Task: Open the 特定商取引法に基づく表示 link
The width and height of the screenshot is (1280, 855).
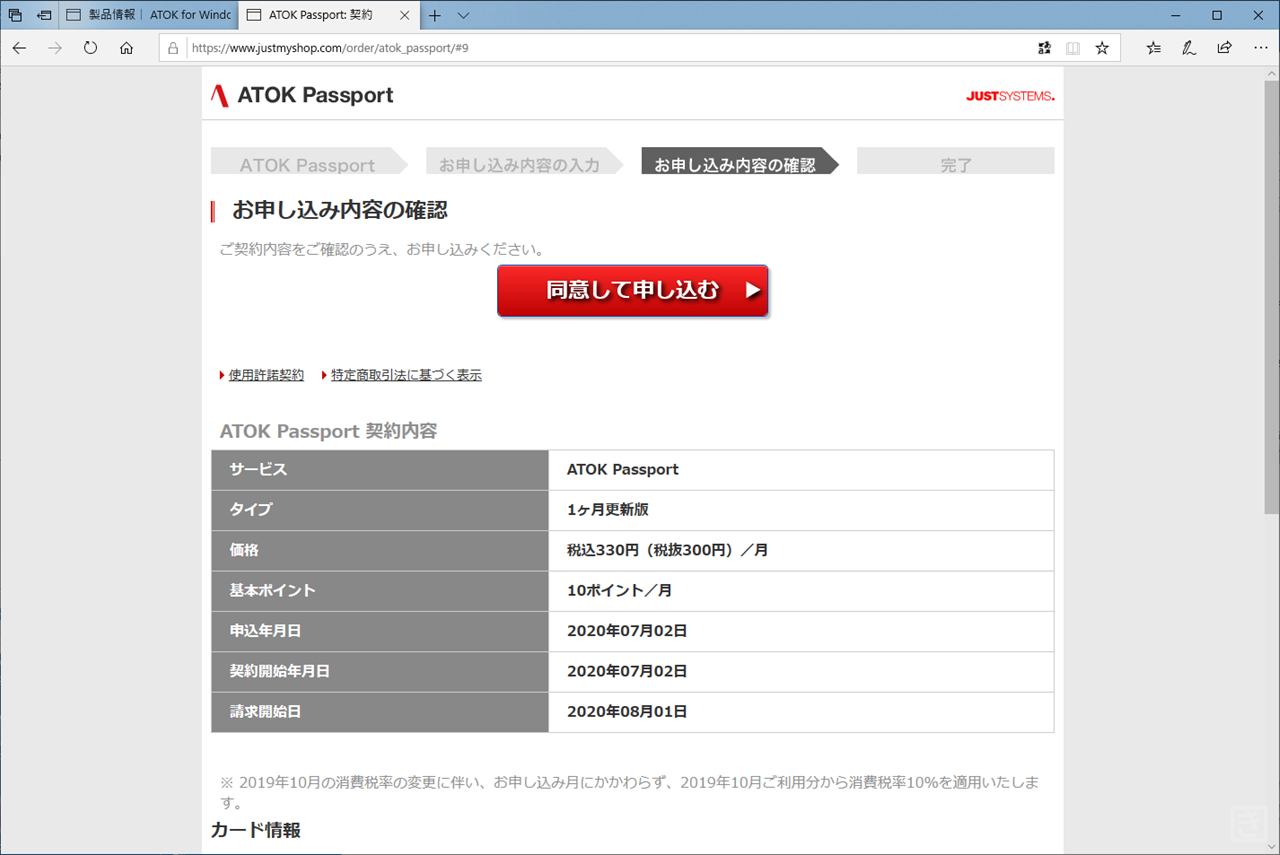Action: tap(406, 375)
